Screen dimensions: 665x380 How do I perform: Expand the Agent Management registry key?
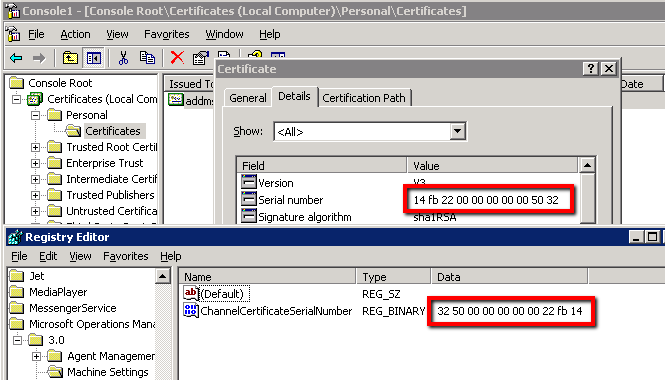click(36, 356)
